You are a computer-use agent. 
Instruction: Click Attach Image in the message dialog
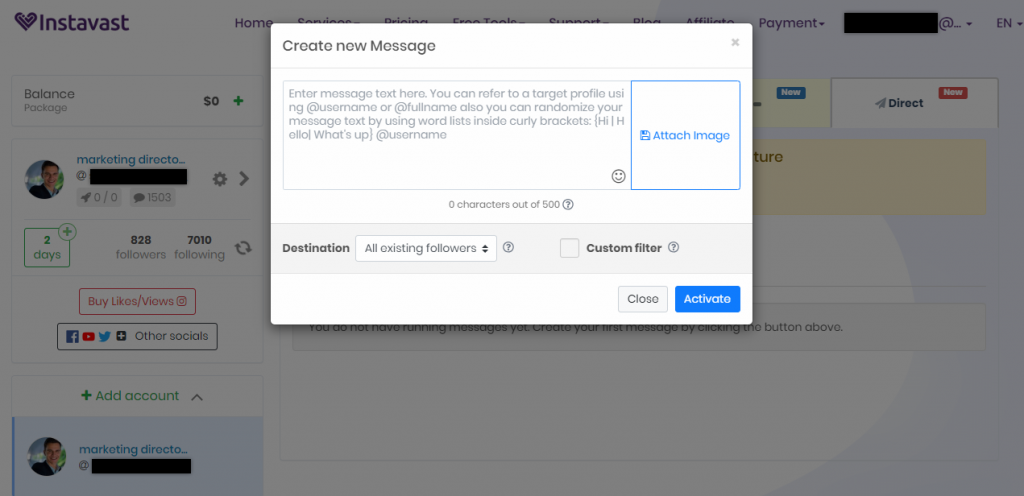(x=685, y=135)
